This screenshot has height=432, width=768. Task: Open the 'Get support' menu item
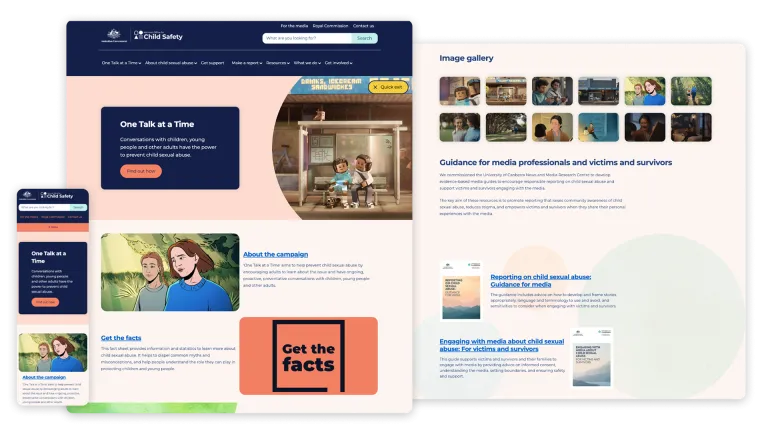[213, 63]
